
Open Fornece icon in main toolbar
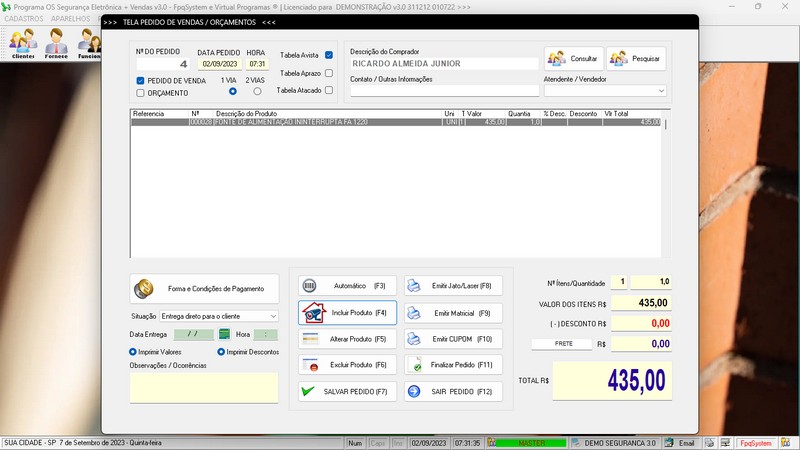(56, 43)
